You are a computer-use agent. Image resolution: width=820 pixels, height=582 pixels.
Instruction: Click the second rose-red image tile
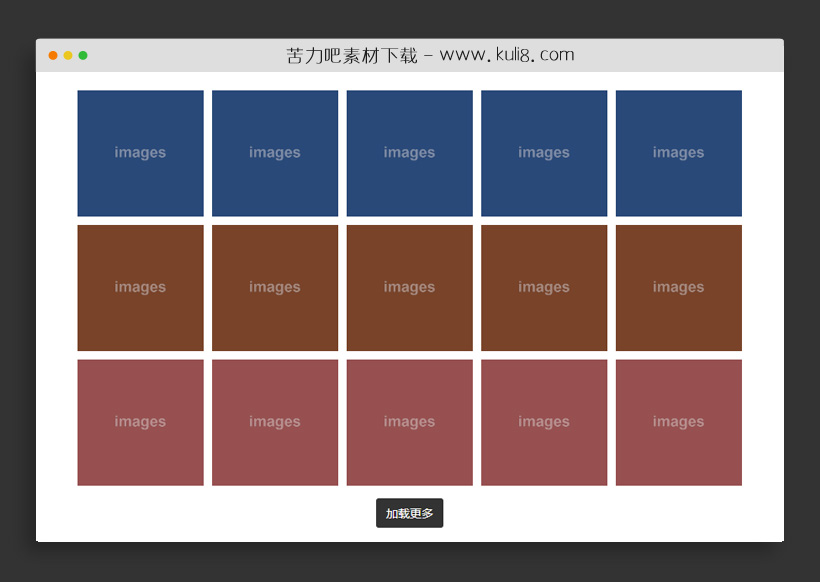tap(275, 422)
